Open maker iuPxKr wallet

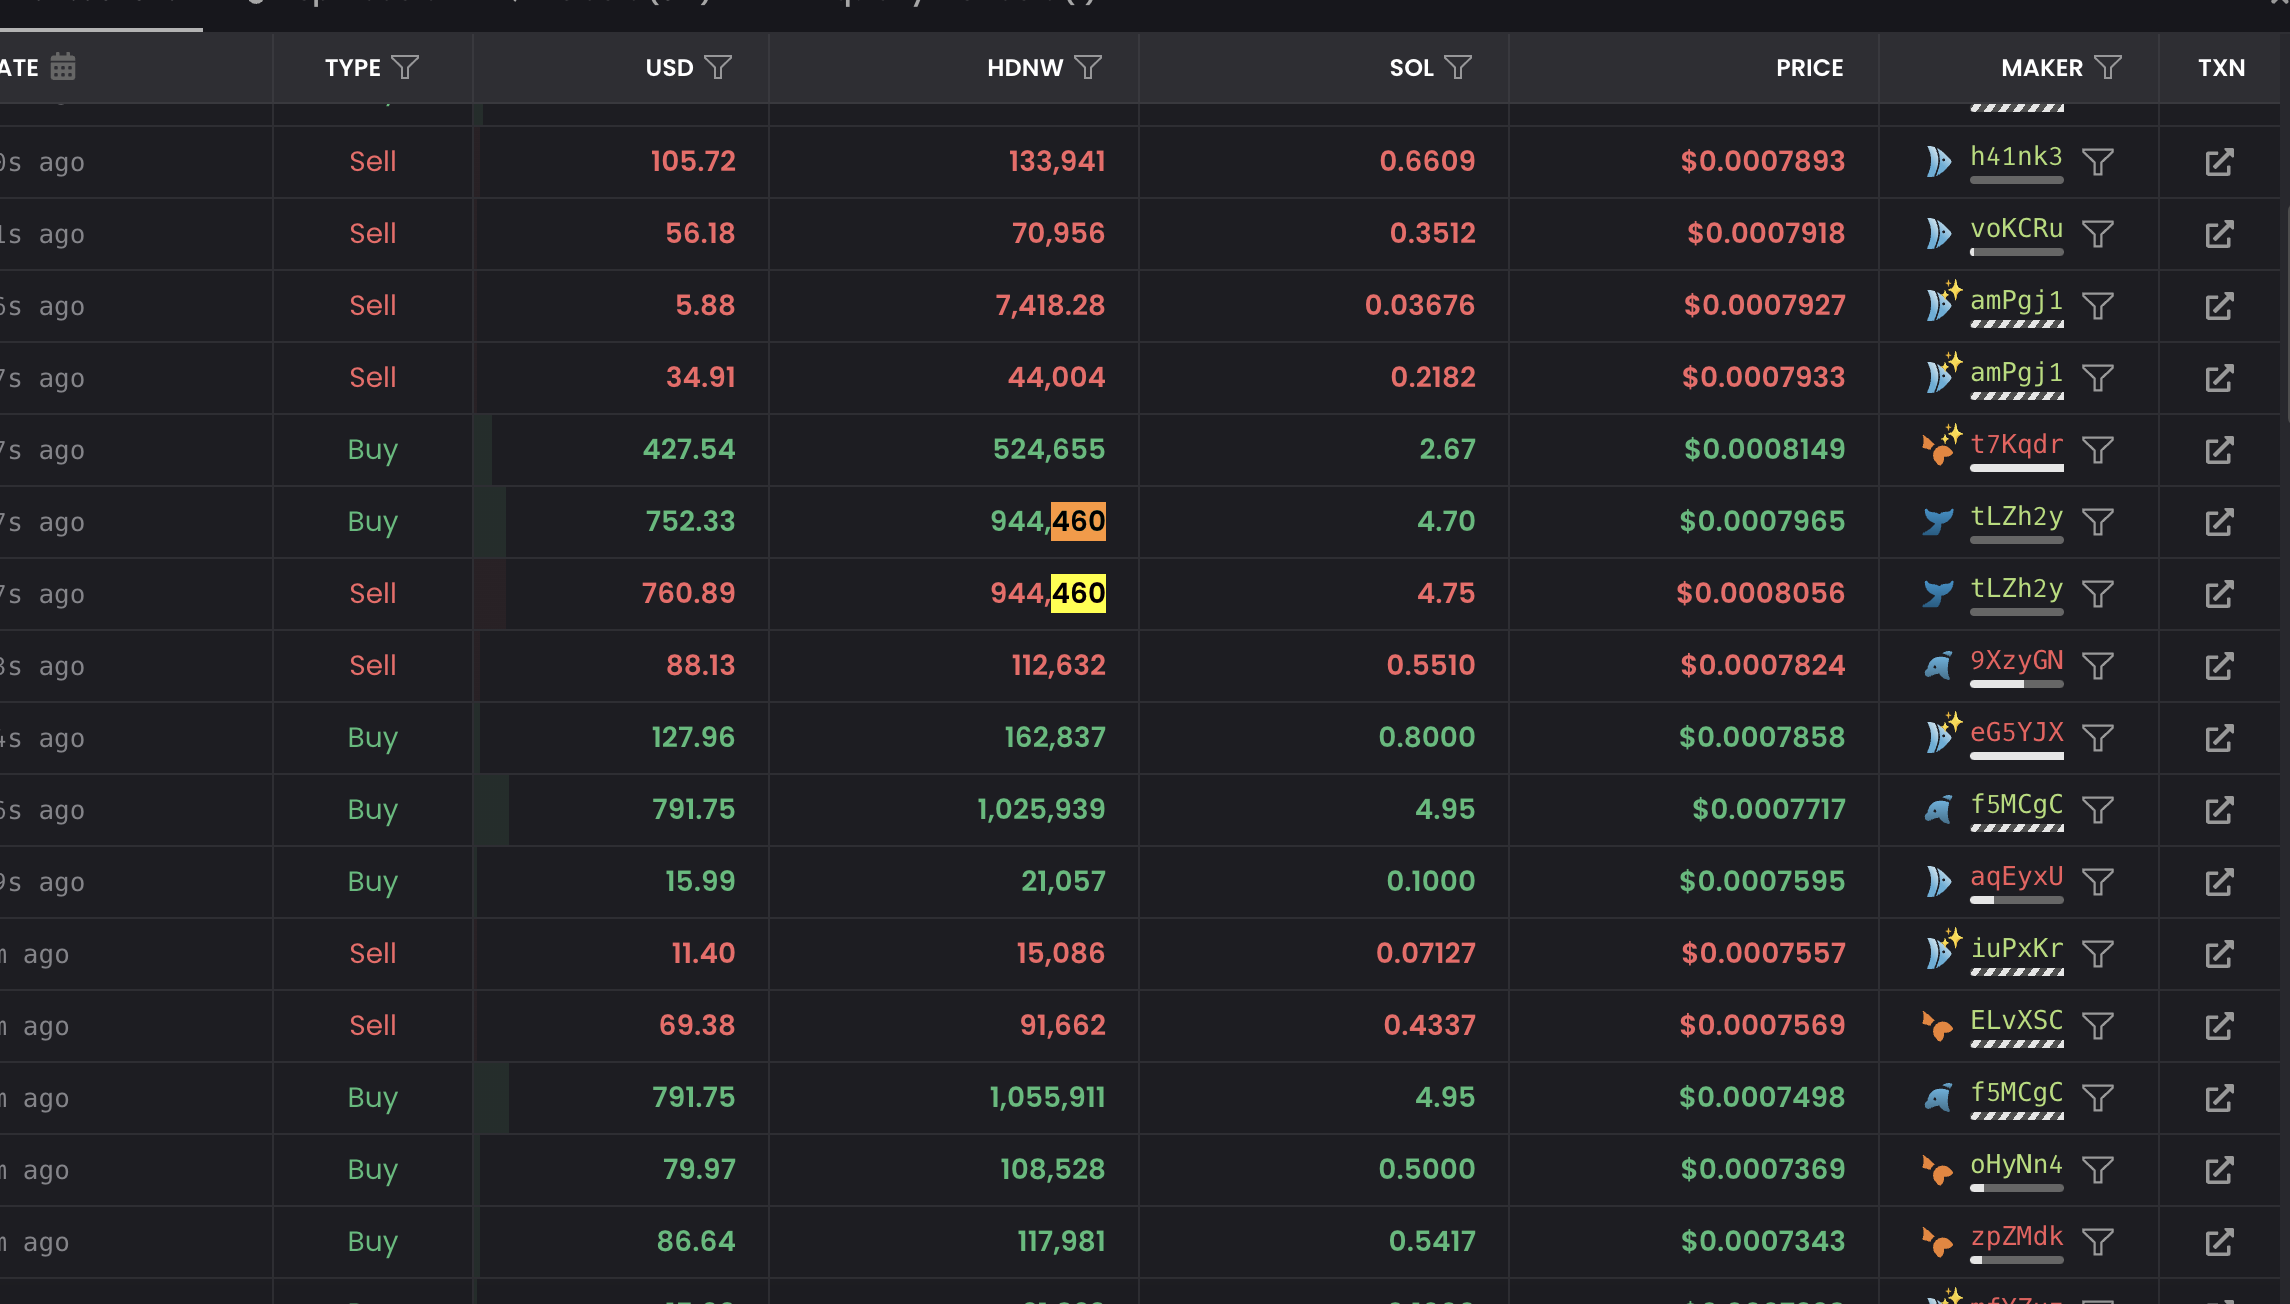pyautogui.click(x=2016, y=949)
